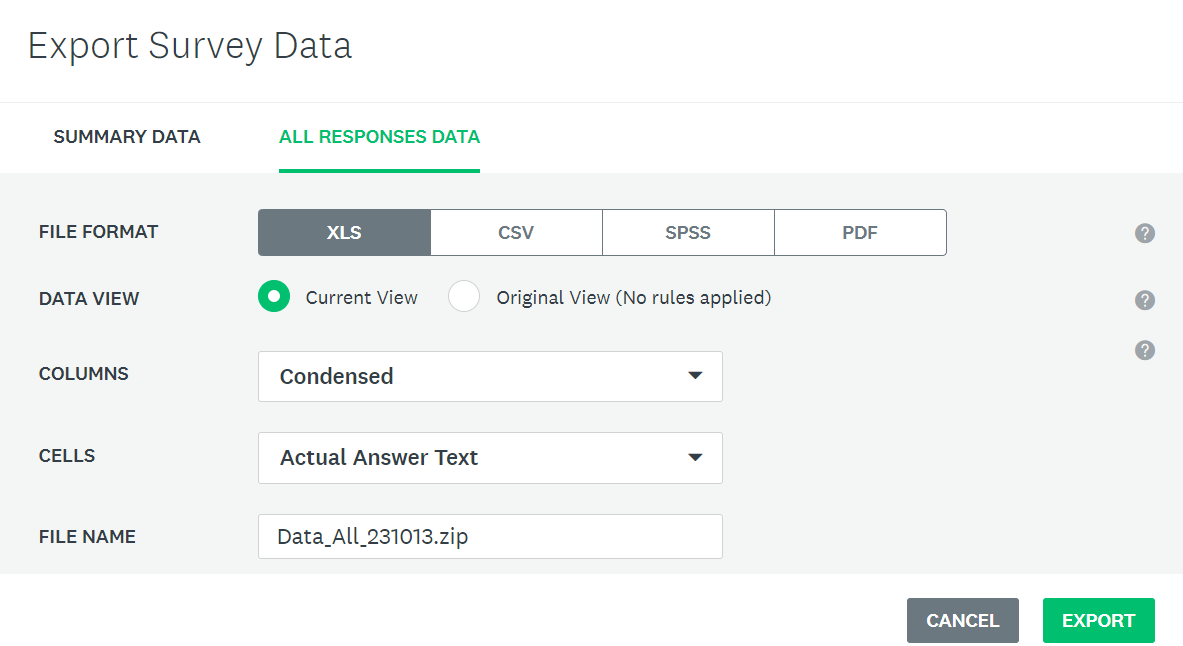This screenshot has height=646, width=1183.
Task: Open help icon for Data View
Action: coord(1145,300)
